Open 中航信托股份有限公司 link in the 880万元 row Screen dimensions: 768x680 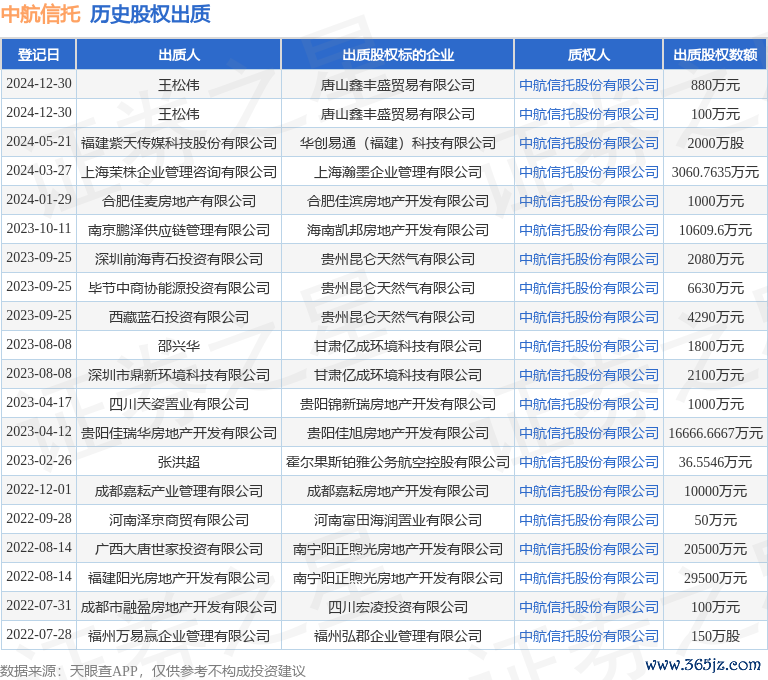[x=589, y=85]
